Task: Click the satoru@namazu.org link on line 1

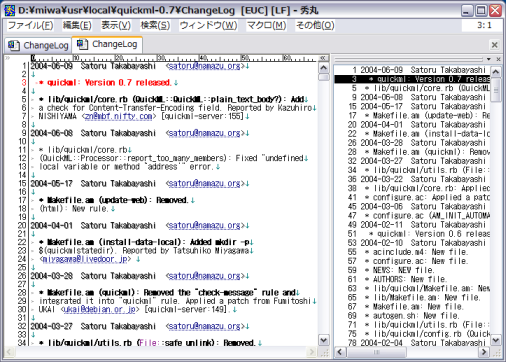Action: tap(204, 66)
